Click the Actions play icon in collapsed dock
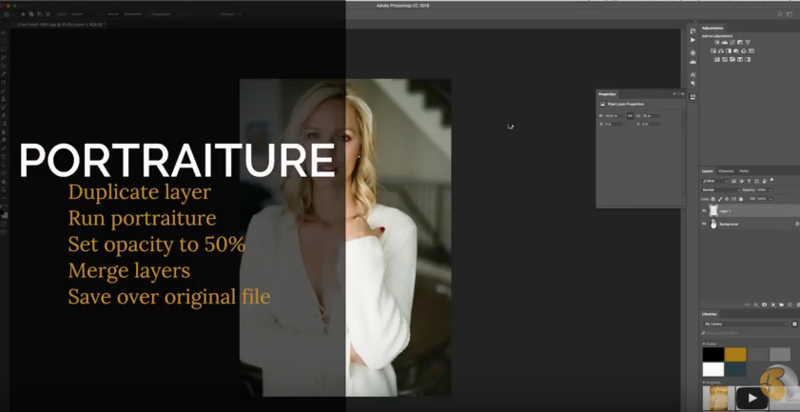Image resolution: width=800 pixels, height=412 pixels. click(692, 40)
